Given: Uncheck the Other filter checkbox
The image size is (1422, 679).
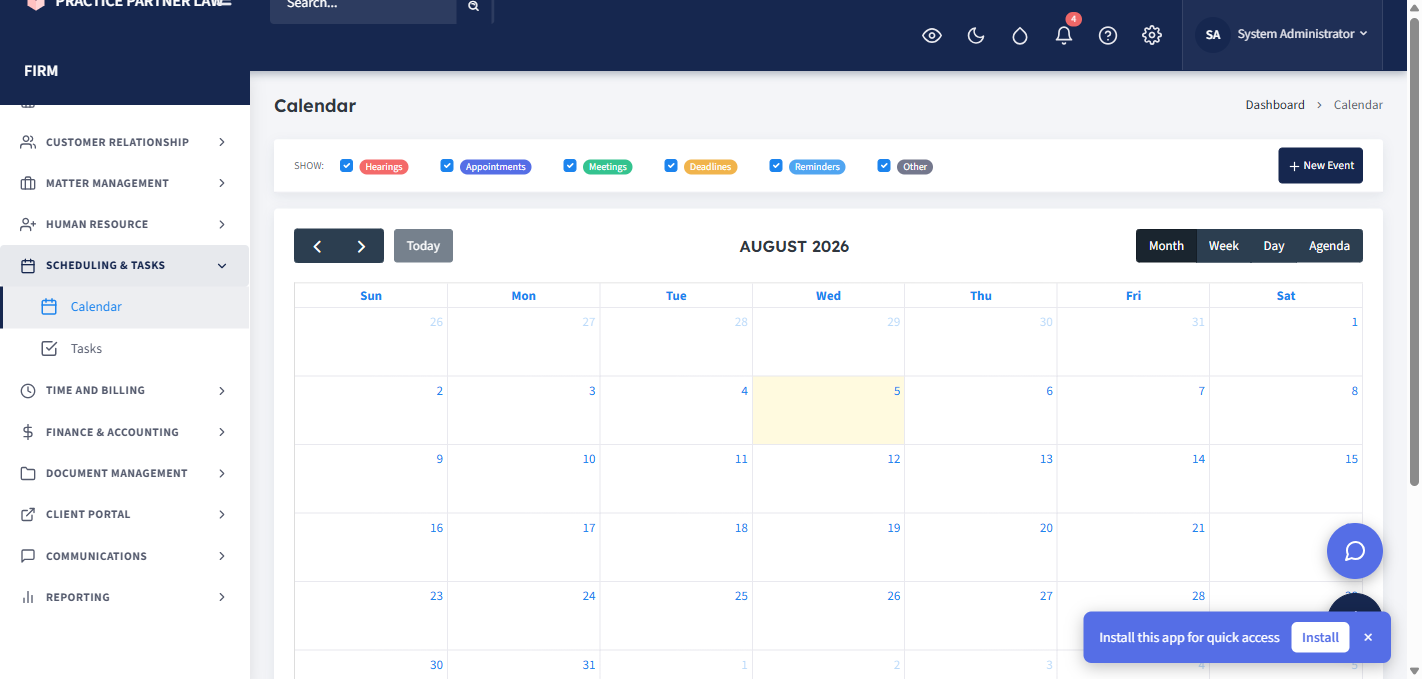Looking at the screenshot, I should (884, 166).
